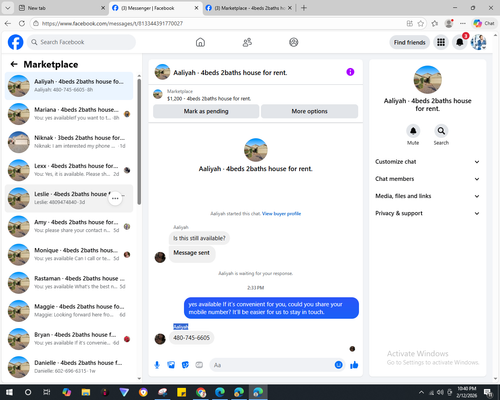500x400 pixels.
Task: Open Danielle's conversation in the list
Action: (x=69, y=367)
